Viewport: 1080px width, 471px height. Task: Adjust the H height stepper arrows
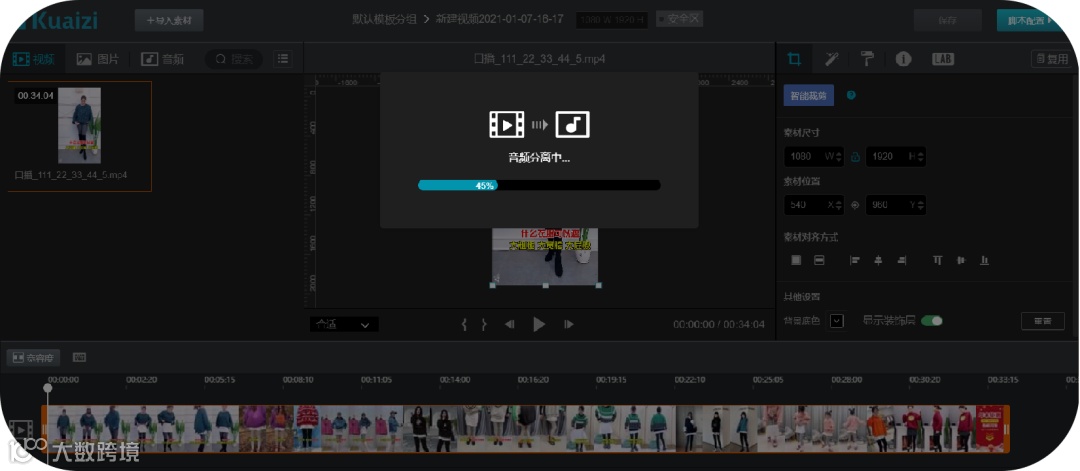tap(921, 156)
